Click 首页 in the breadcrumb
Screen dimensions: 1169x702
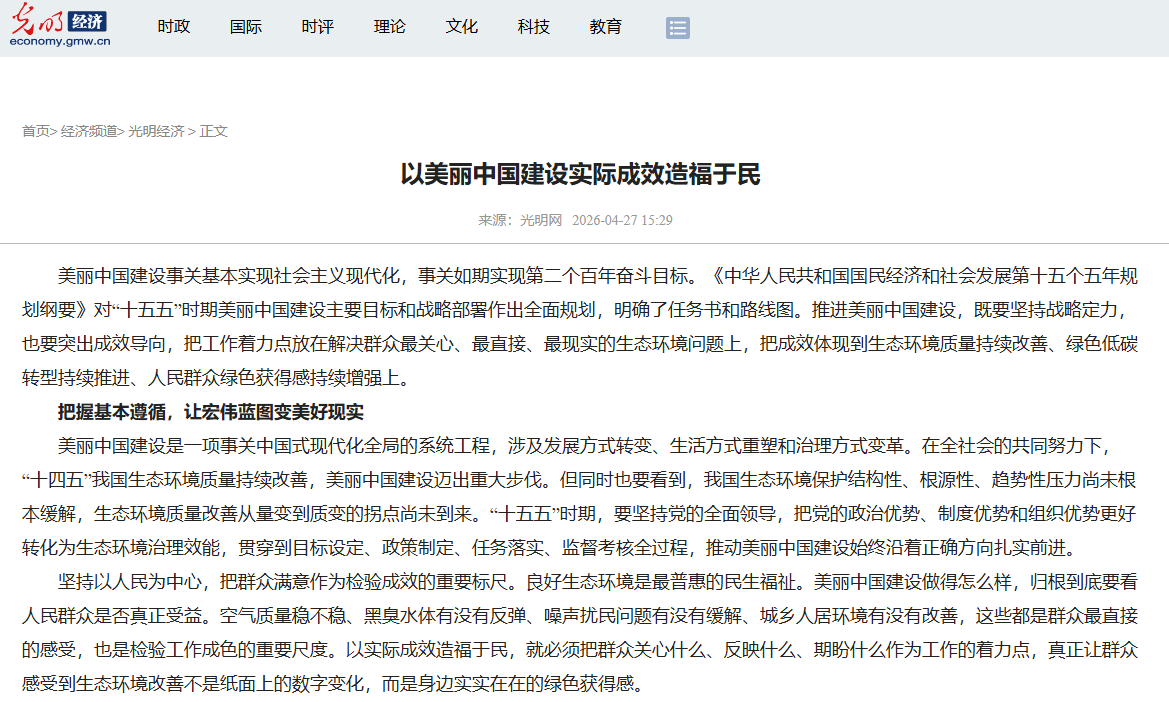pos(36,131)
